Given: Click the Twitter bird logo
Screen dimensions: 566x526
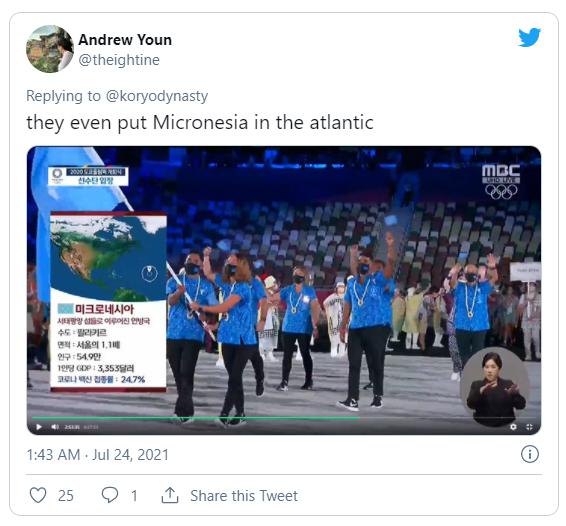Looking at the screenshot, I should click(x=529, y=37).
